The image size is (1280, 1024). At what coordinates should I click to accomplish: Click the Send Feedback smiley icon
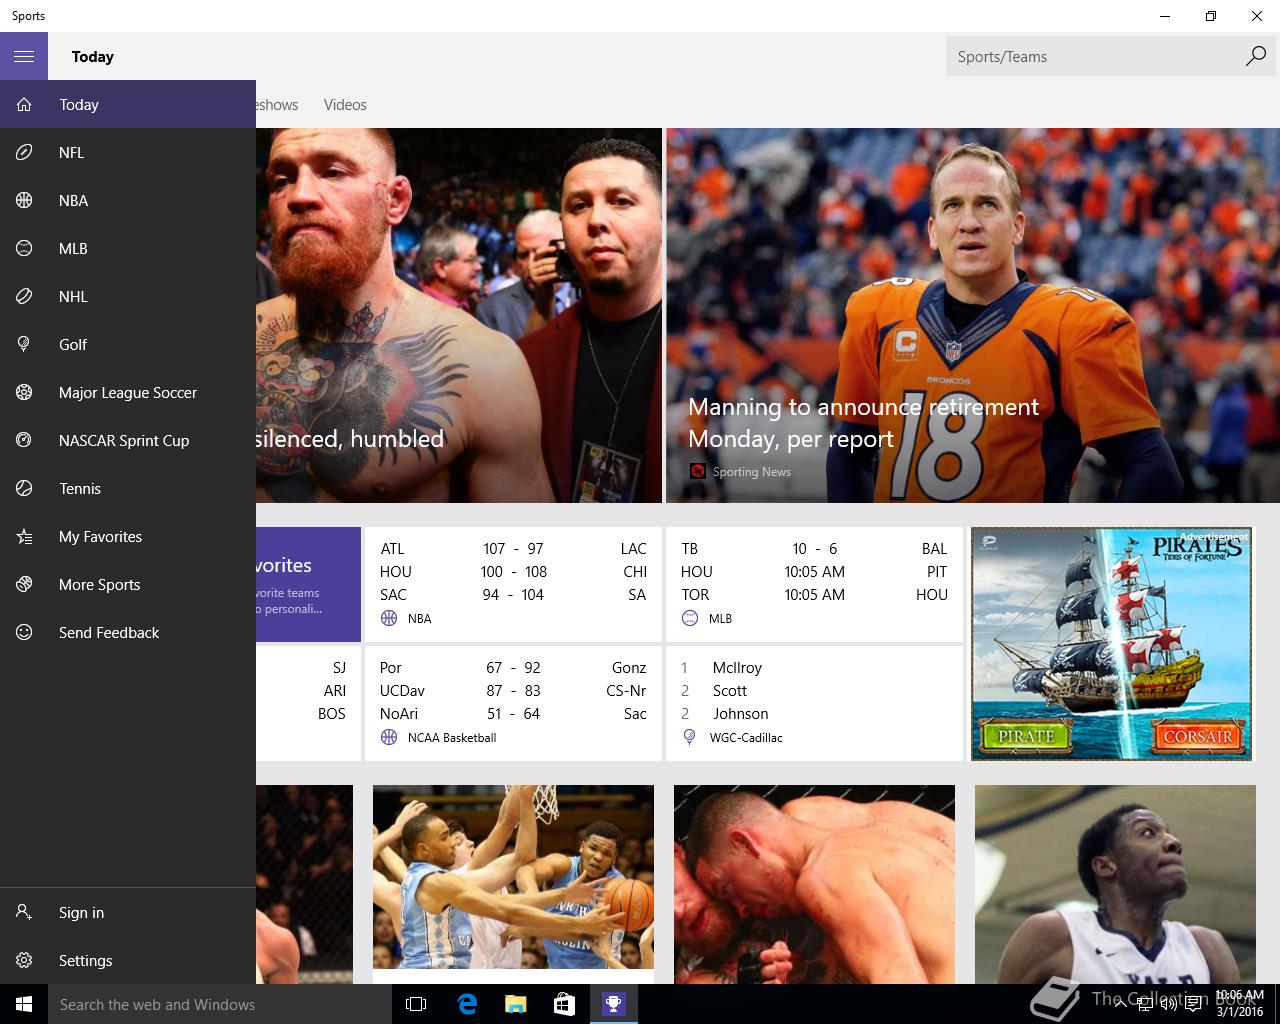pos(24,632)
